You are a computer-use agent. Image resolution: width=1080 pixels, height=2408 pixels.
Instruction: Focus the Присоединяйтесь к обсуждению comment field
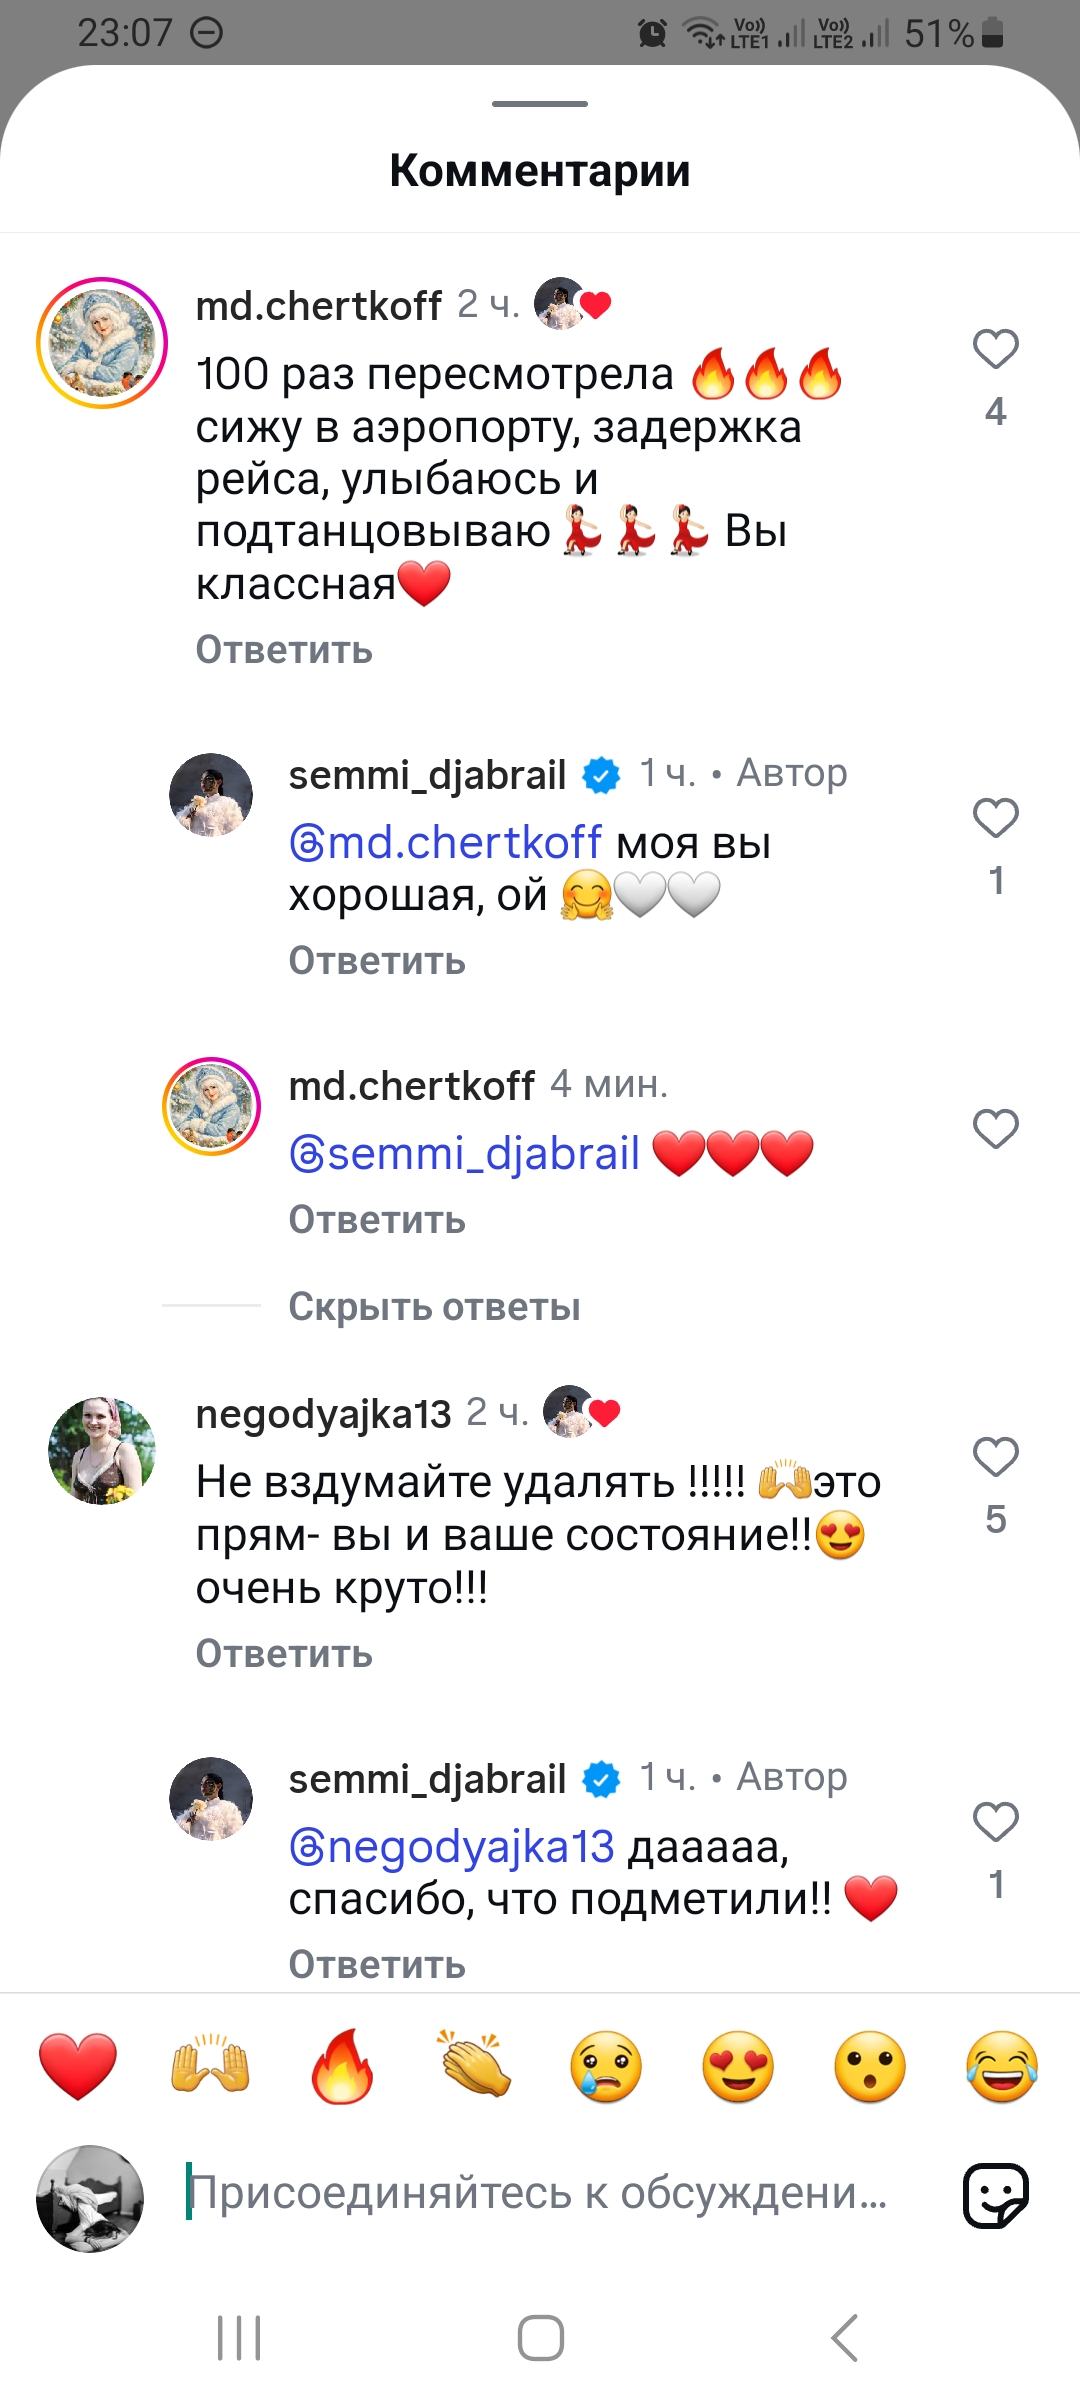pyautogui.click(x=540, y=2194)
